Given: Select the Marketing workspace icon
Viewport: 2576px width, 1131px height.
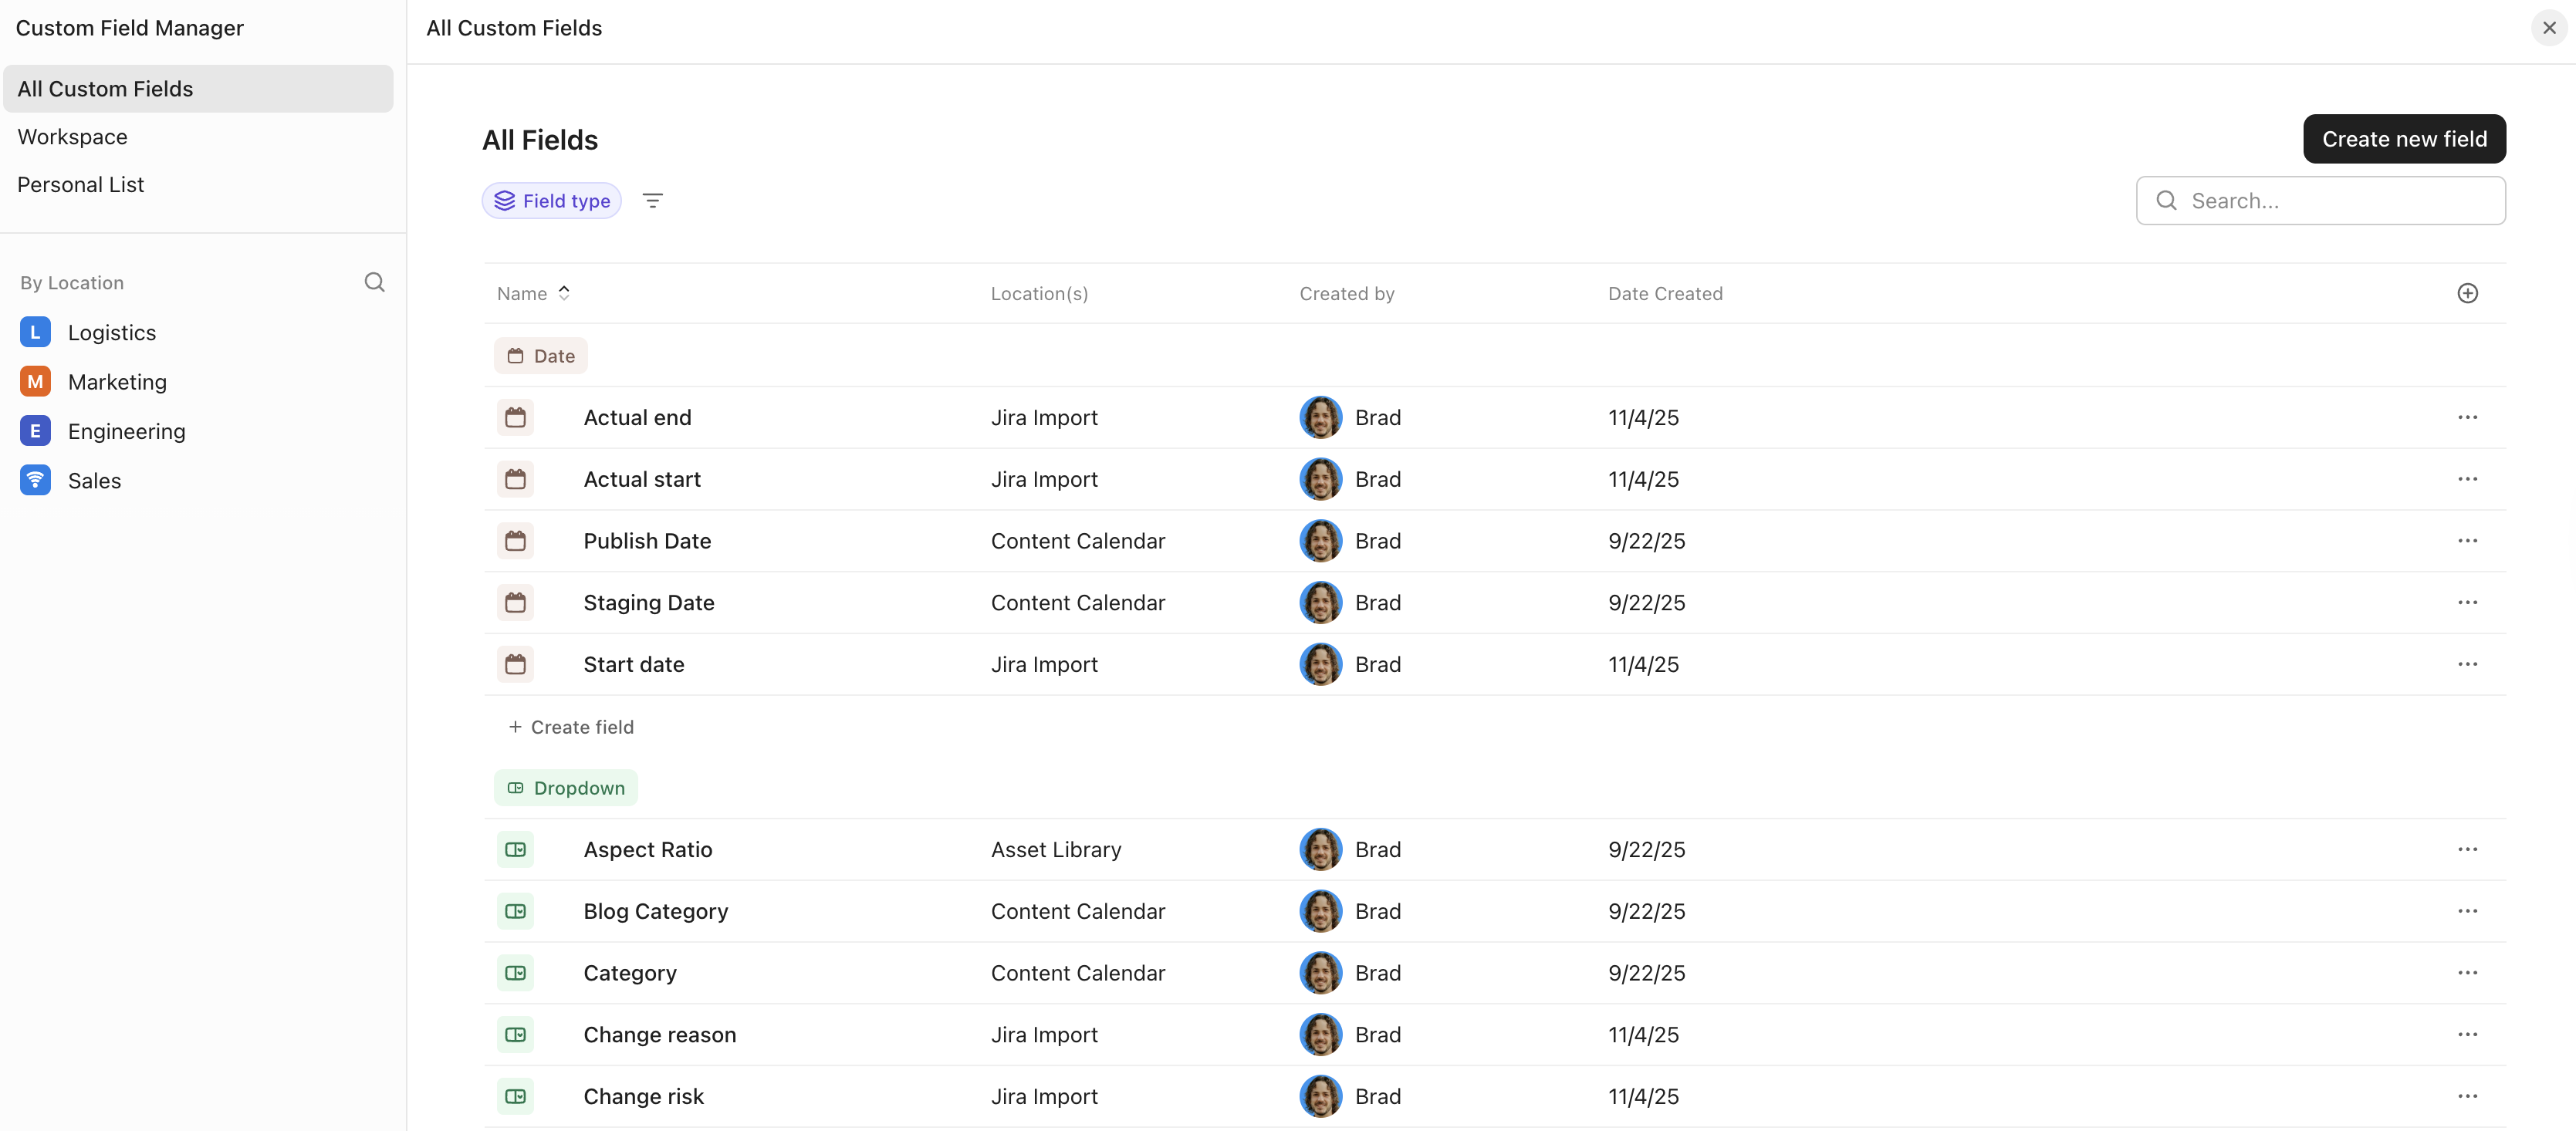Looking at the screenshot, I should [35, 381].
